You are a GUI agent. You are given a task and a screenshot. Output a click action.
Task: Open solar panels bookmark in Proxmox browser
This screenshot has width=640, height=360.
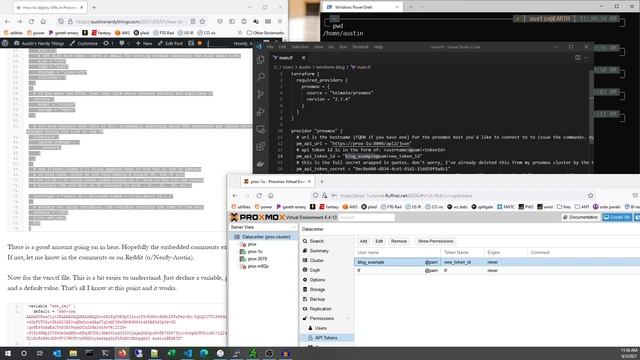click(607, 207)
